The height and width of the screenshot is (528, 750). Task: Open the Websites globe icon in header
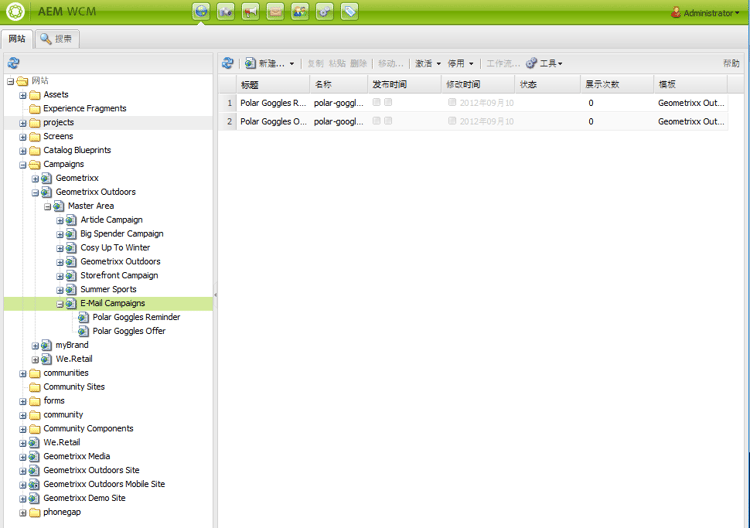[201, 11]
